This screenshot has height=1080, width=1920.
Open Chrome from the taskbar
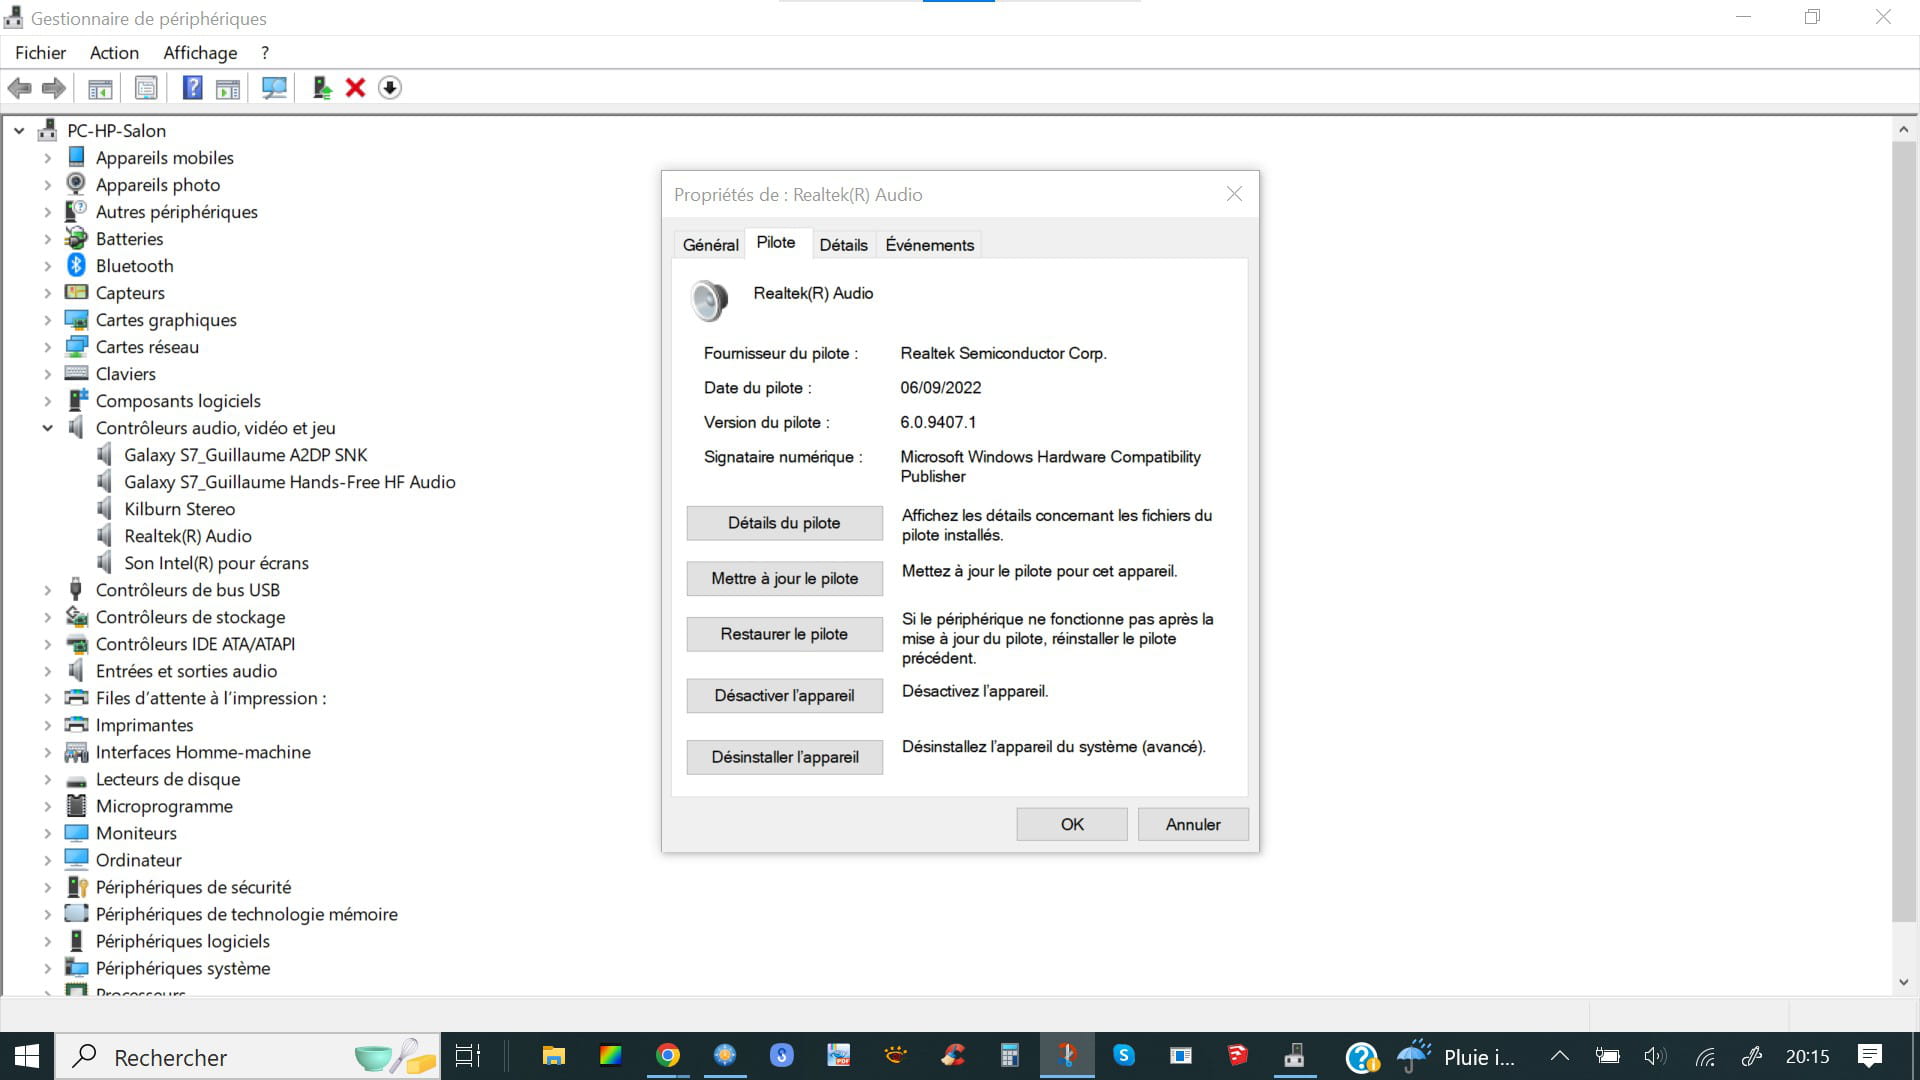point(668,1056)
